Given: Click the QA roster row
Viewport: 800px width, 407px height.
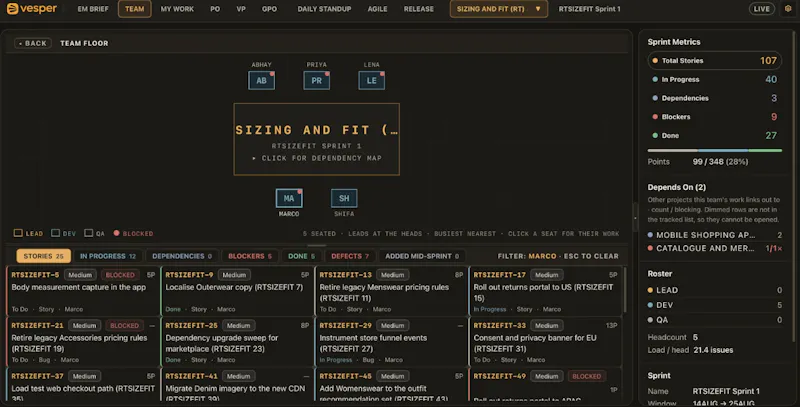Looking at the screenshot, I should tap(714, 320).
